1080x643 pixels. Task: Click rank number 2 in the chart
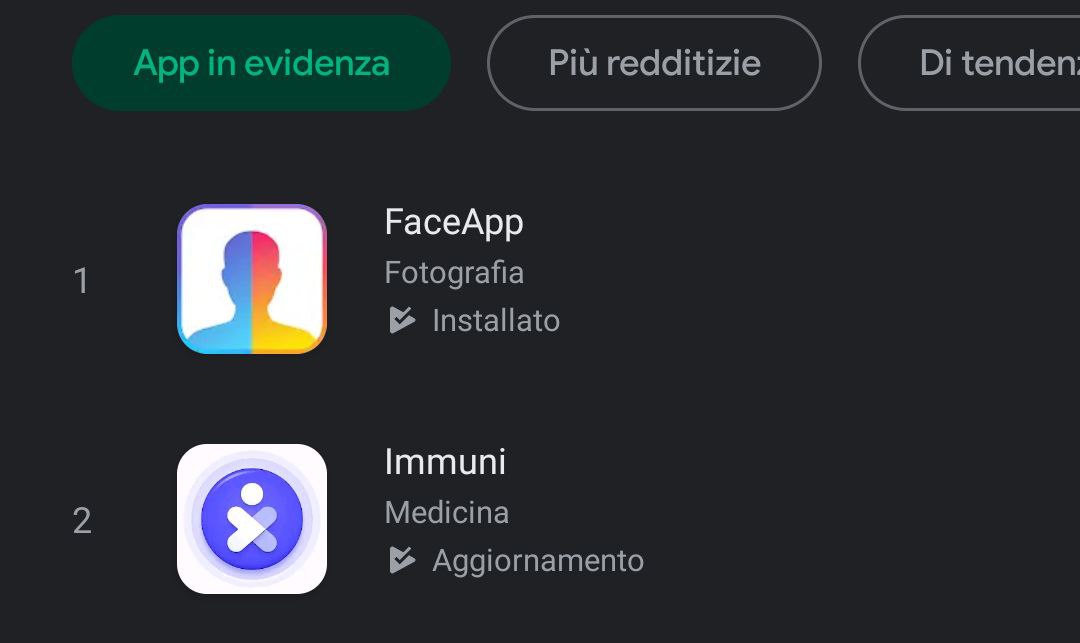pos(82,521)
